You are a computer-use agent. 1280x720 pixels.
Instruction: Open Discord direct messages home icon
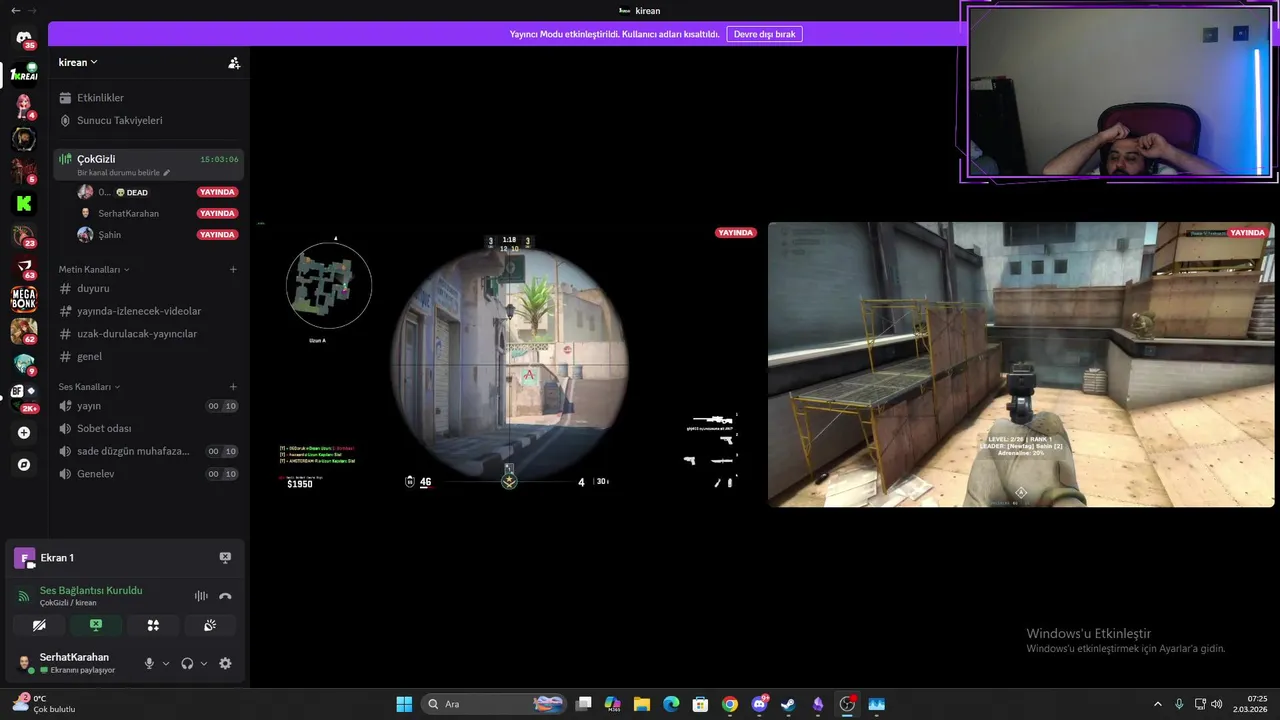click(x=24, y=39)
